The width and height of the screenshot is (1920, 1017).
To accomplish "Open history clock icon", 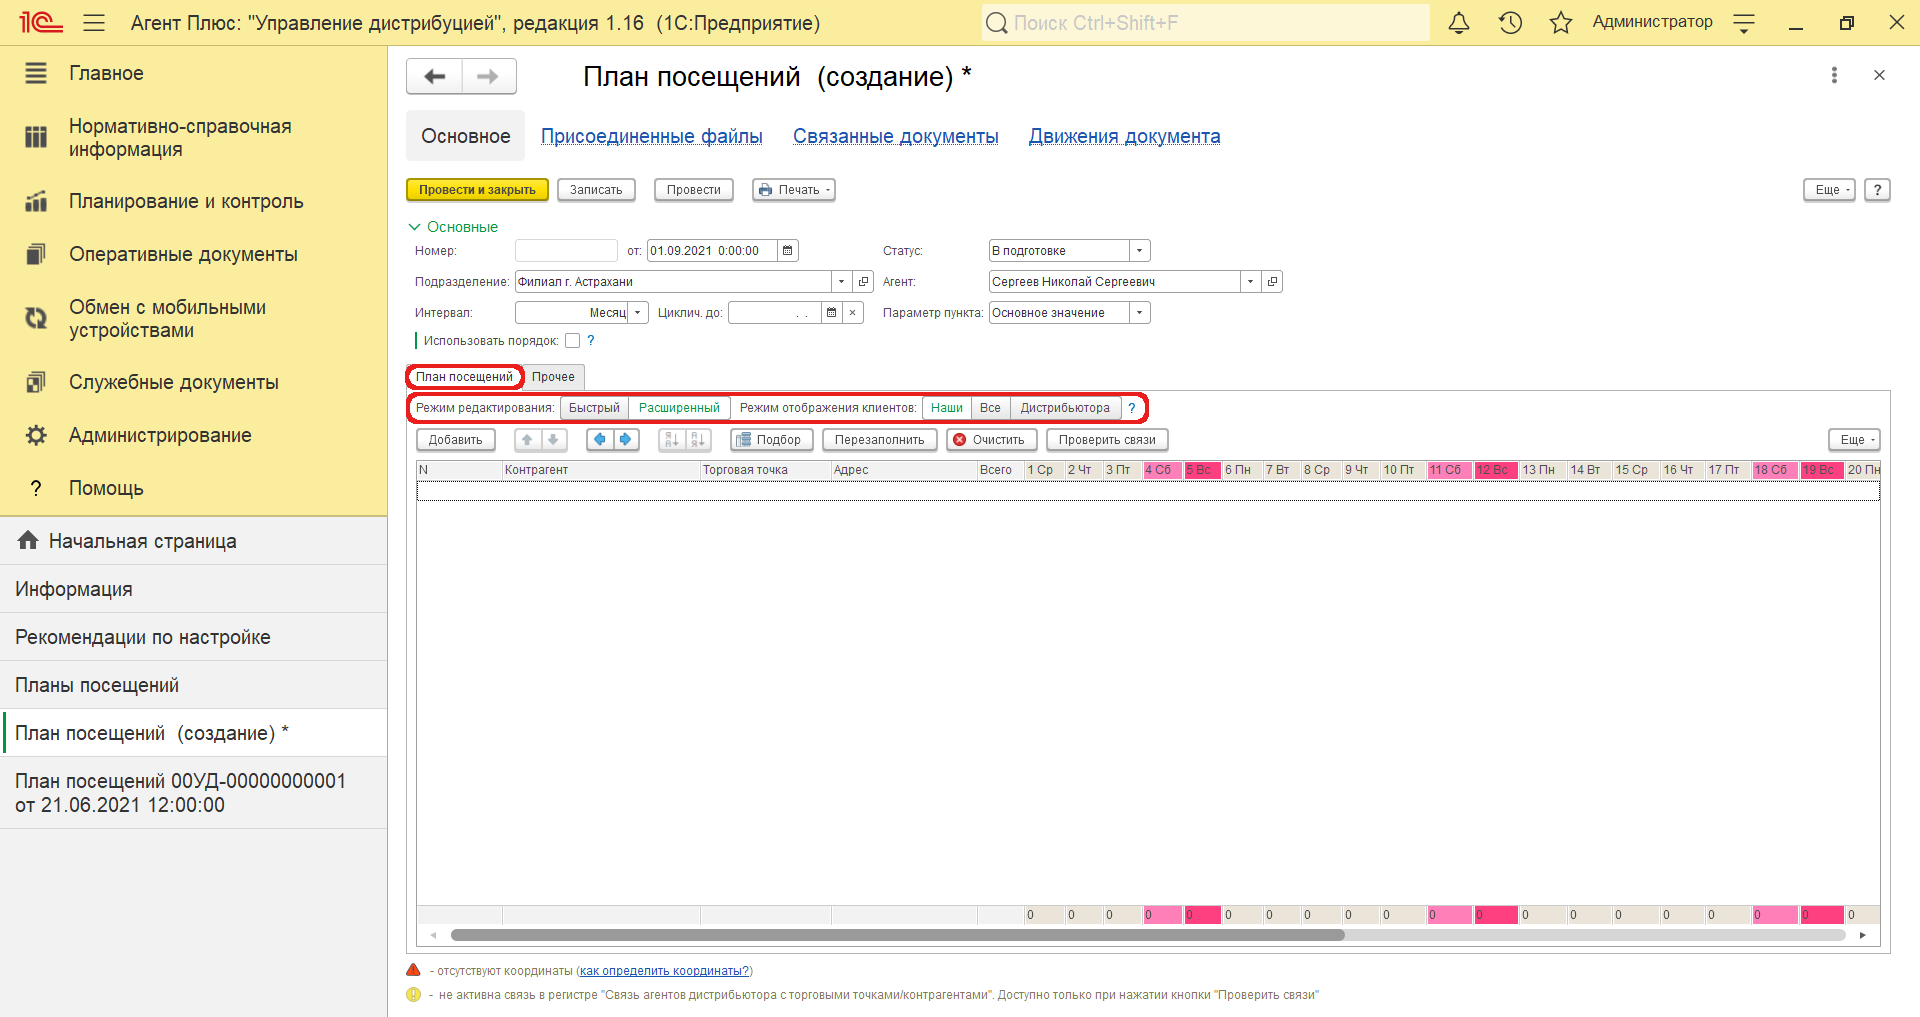I will pos(1510,22).
